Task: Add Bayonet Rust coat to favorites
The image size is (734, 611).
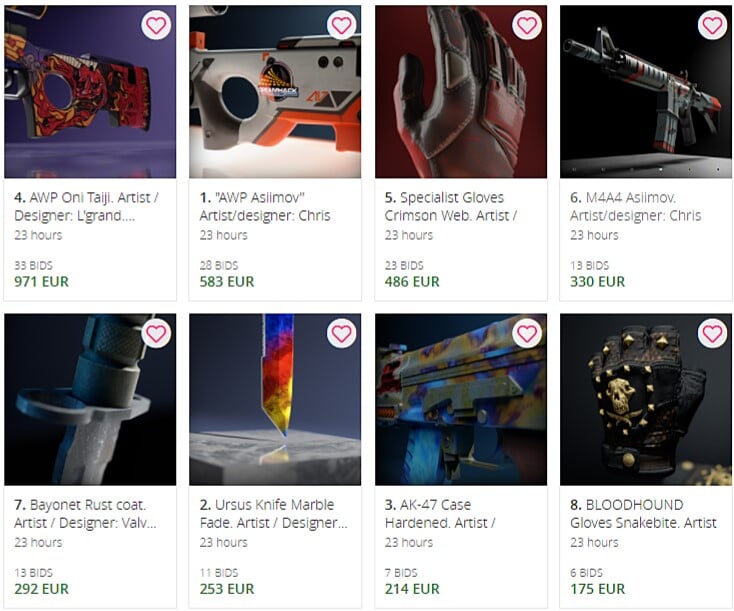Action: pos(156,333)
